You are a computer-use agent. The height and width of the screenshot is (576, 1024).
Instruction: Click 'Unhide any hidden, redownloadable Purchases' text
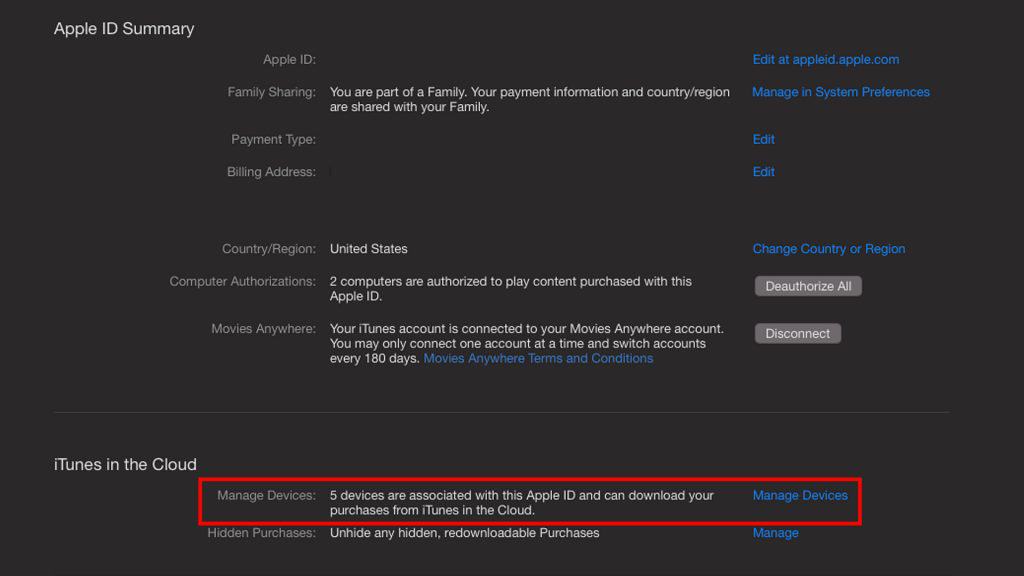(x=464, y=533)
